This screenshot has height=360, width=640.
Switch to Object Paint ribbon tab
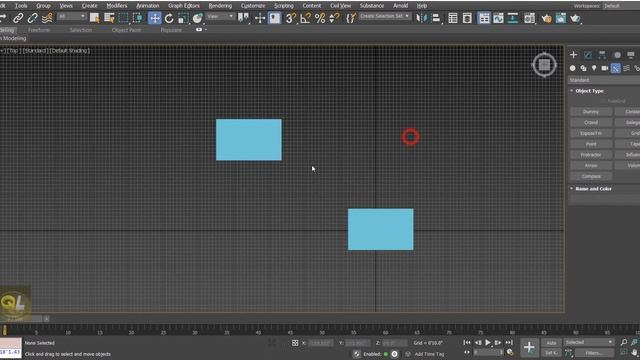click(126, 30)
